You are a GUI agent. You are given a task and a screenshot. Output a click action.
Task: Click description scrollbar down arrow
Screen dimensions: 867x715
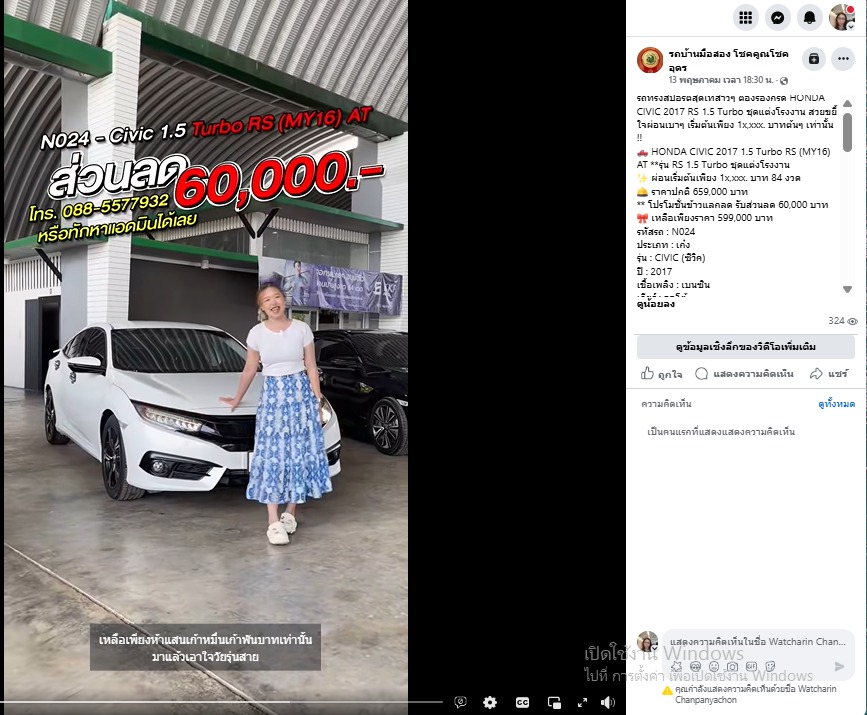[x=847, y=289]
